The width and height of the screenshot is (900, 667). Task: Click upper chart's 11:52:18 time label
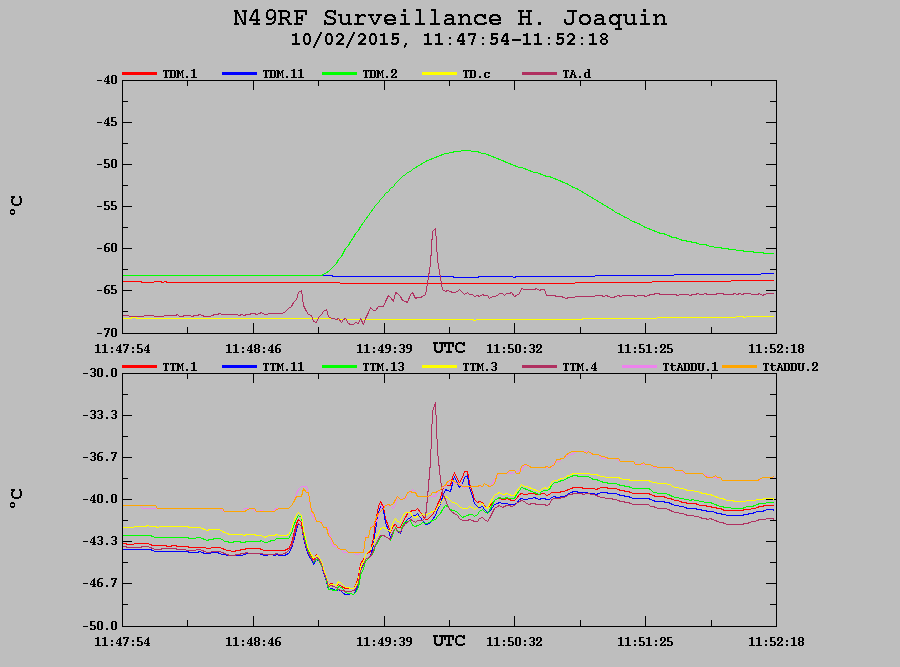776,349
